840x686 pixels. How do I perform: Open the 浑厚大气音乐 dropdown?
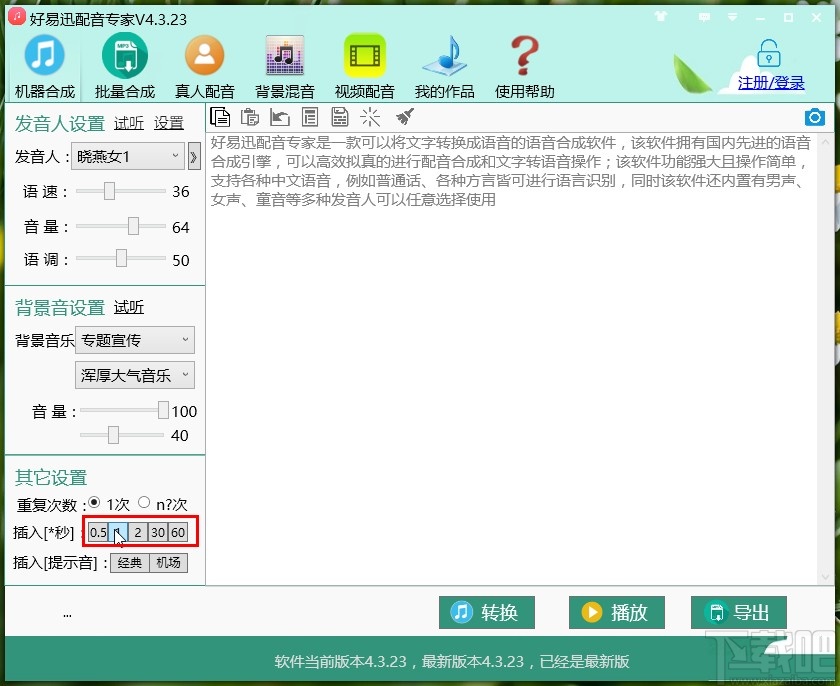tap(134, 375)
